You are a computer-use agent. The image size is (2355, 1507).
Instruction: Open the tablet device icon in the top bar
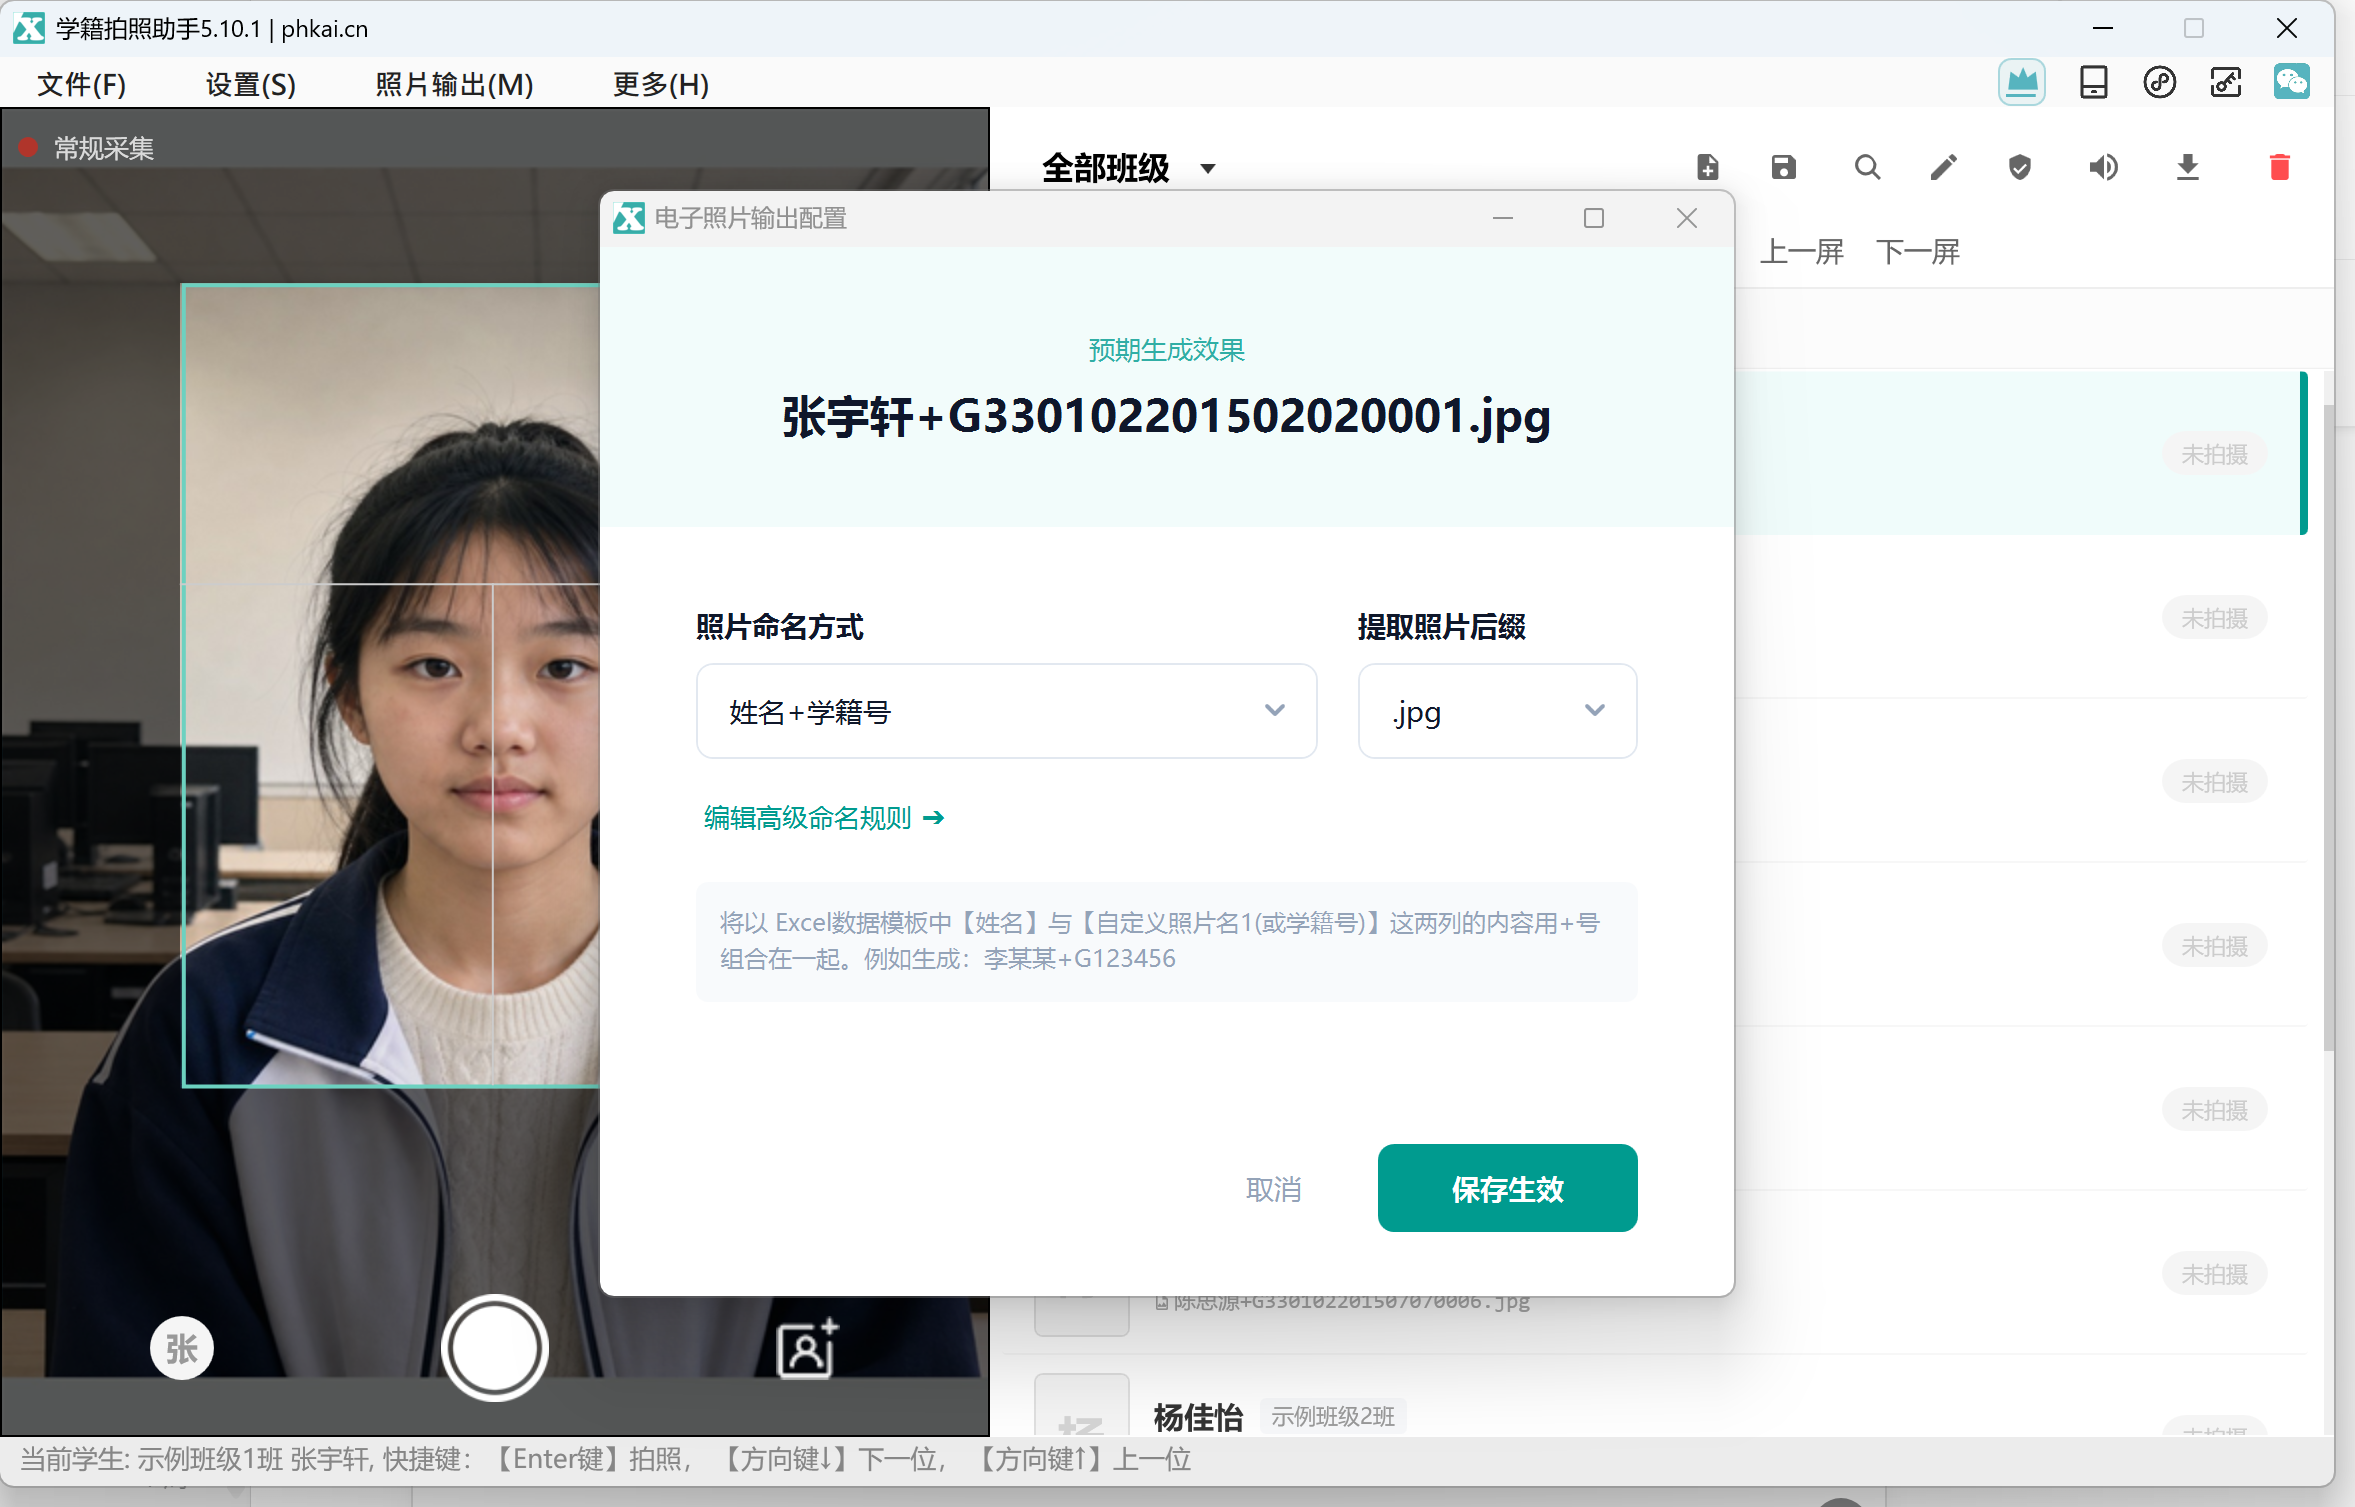2093,82
